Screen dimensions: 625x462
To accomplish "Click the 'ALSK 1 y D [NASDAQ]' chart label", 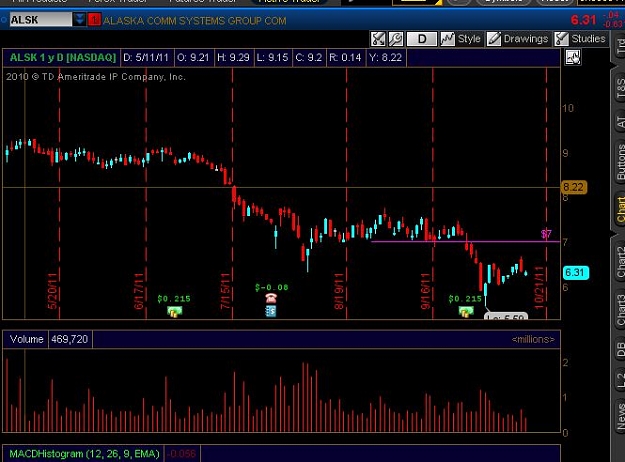I will tap(63, 58).
